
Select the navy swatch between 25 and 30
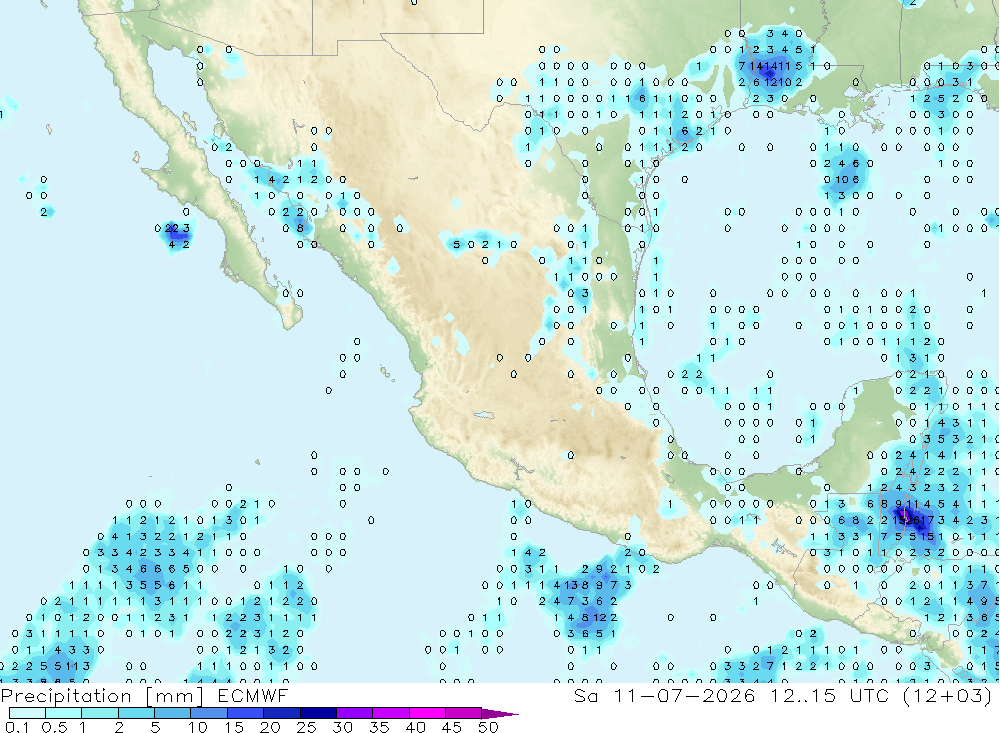click(x=318, y=713)
